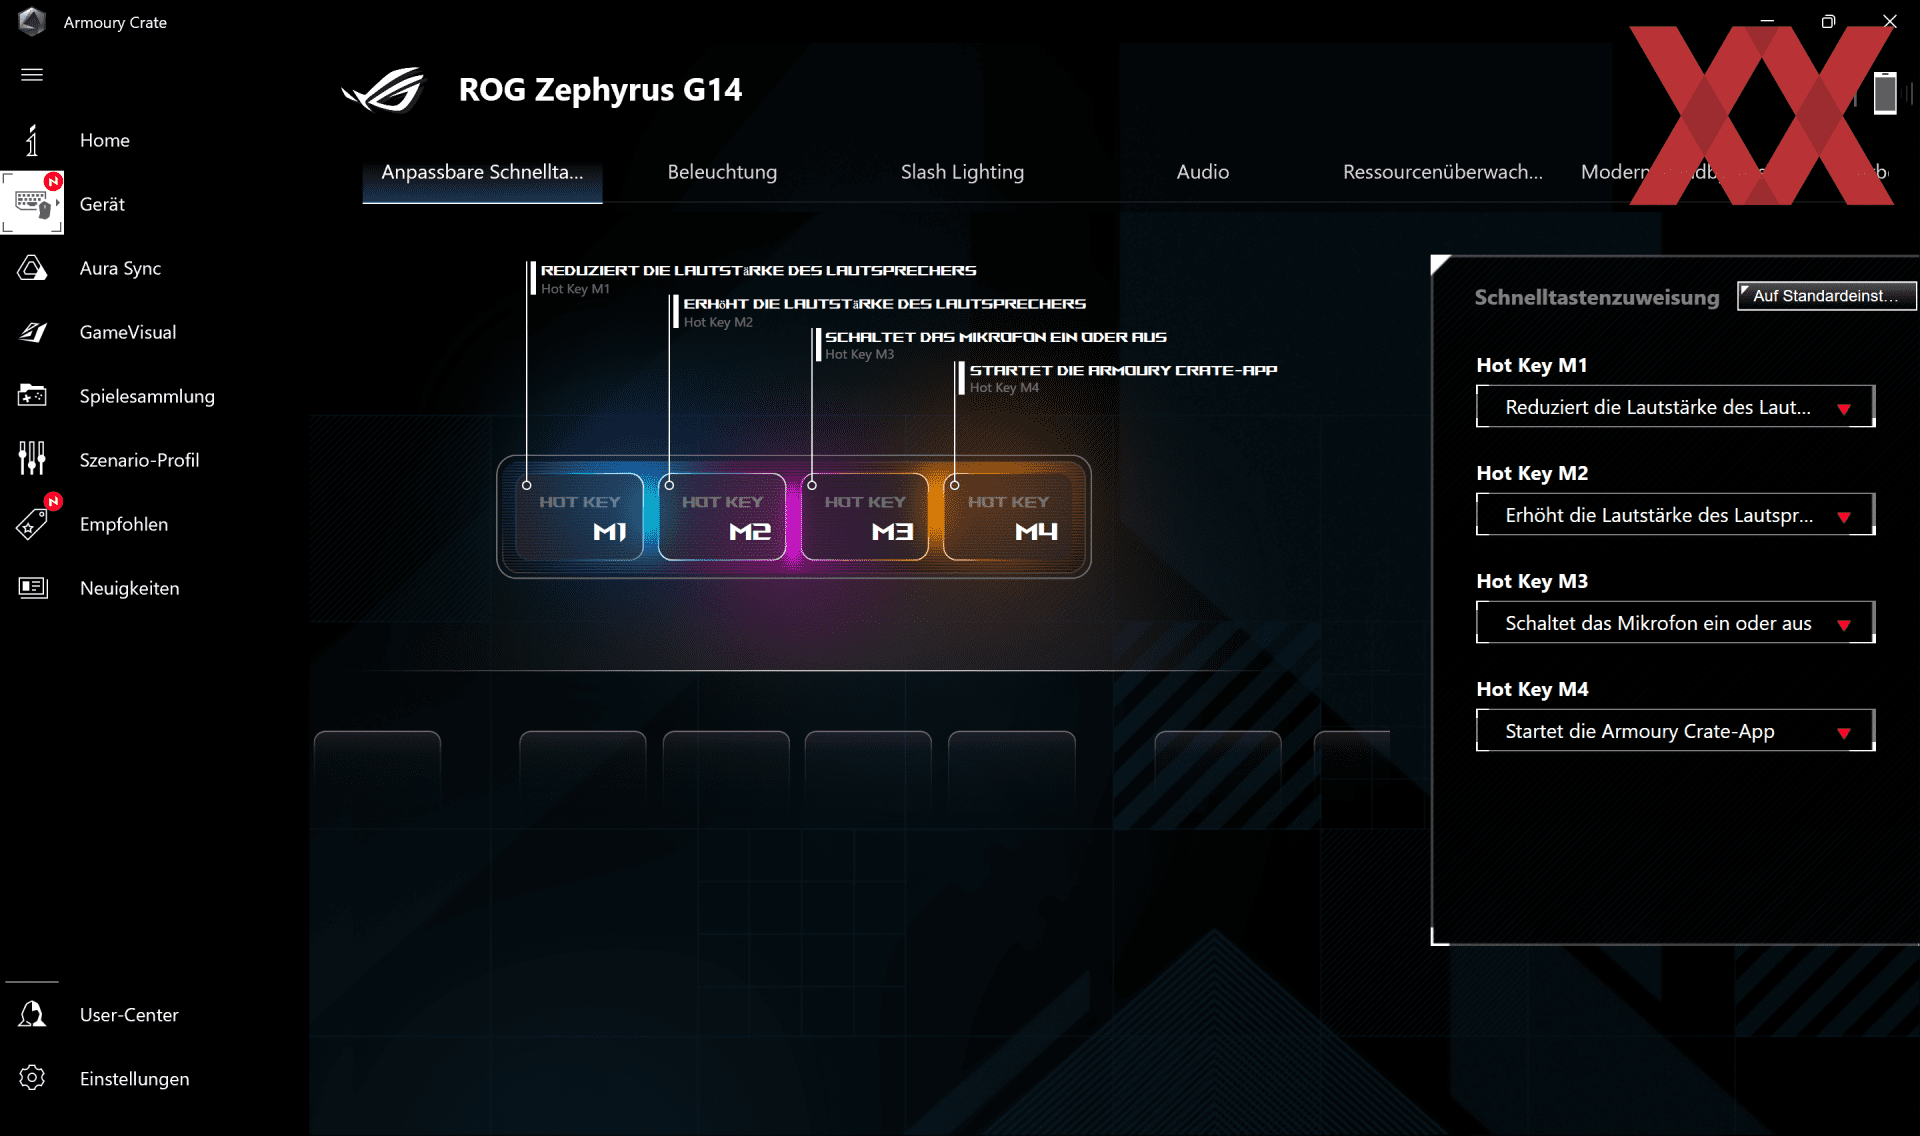Click the Neuigkeiten menu label
Viewport: 1920px width, 1136px height.
tap(130, 588)
